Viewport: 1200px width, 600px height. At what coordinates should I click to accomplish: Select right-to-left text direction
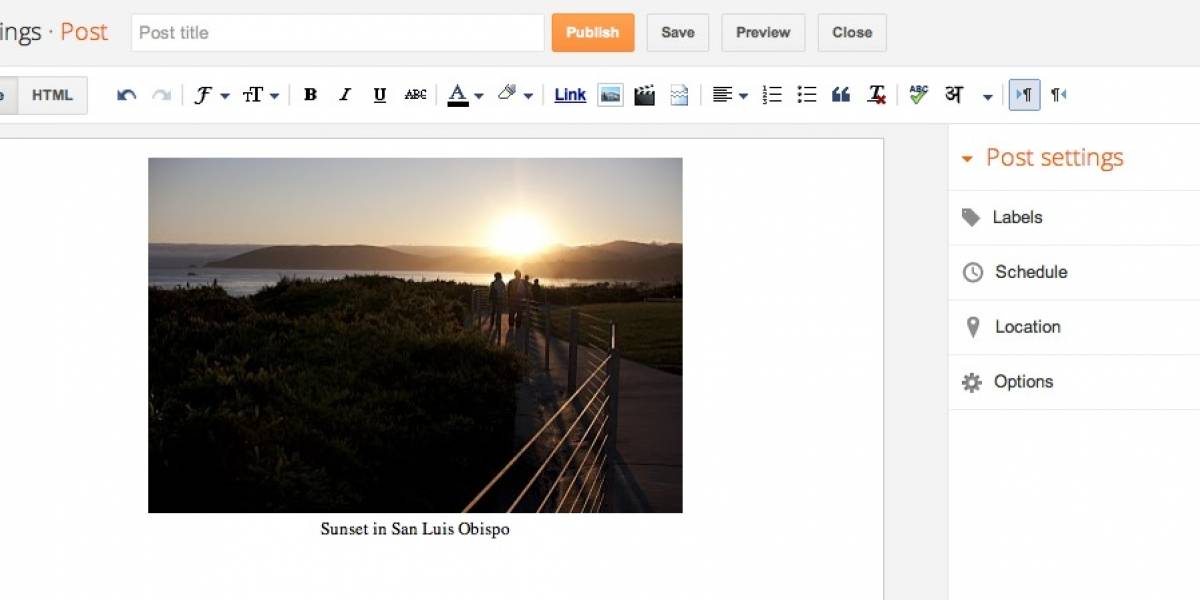pos(1059,95)
